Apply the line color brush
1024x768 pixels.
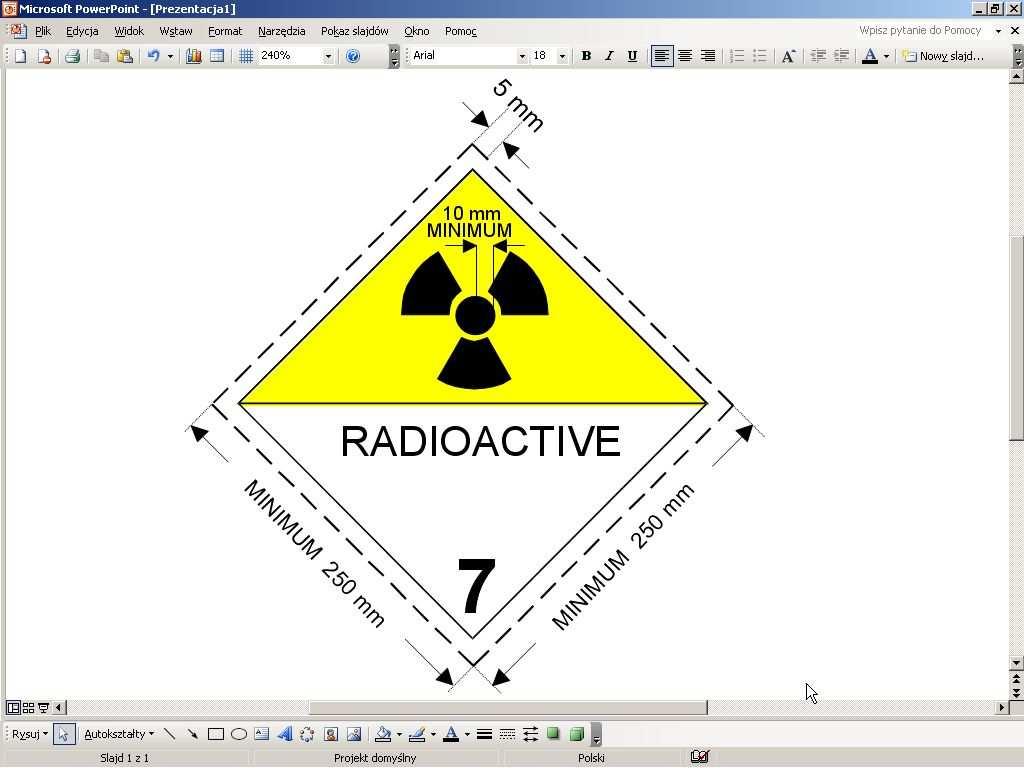(417, 734)
